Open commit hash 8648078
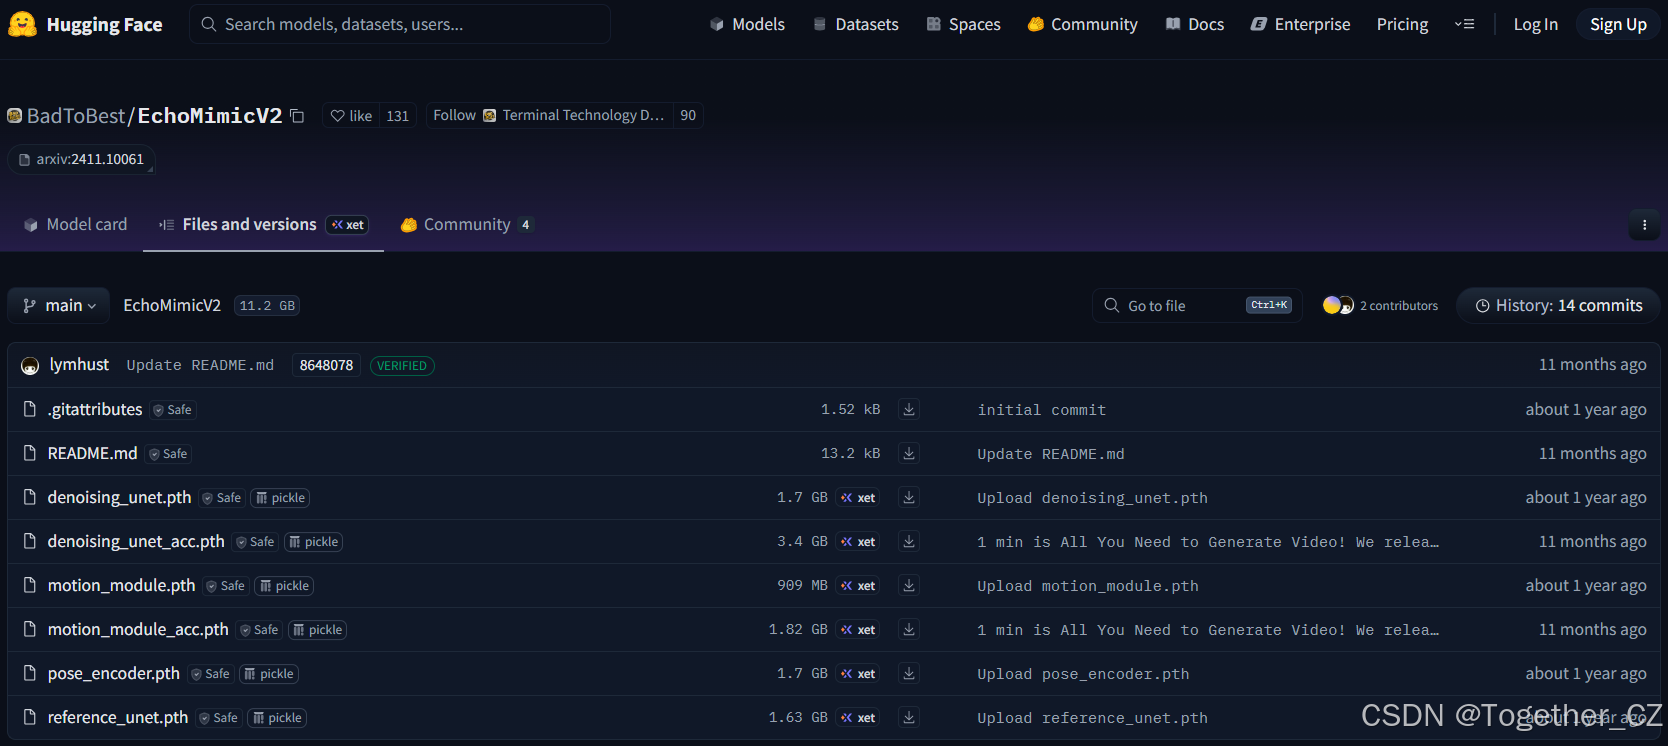The image size is (1668, 746). pos(326,366)
